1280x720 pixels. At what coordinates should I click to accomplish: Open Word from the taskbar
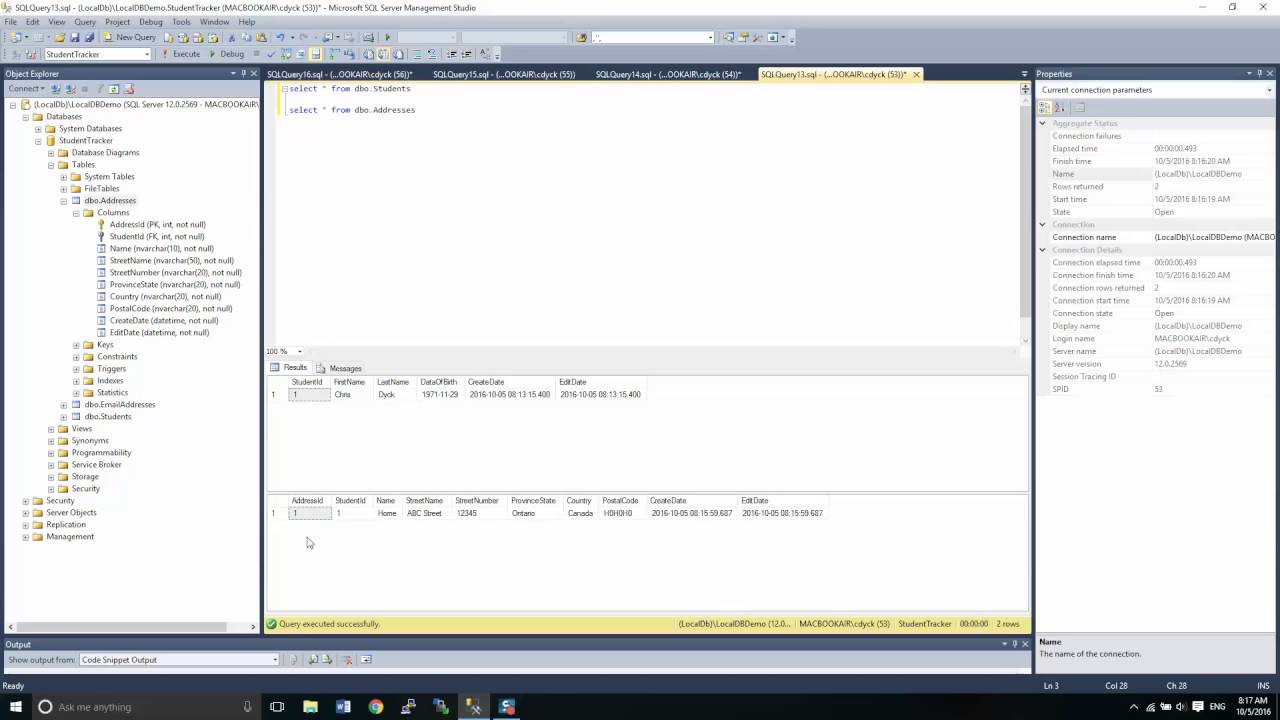click(343, 707)
